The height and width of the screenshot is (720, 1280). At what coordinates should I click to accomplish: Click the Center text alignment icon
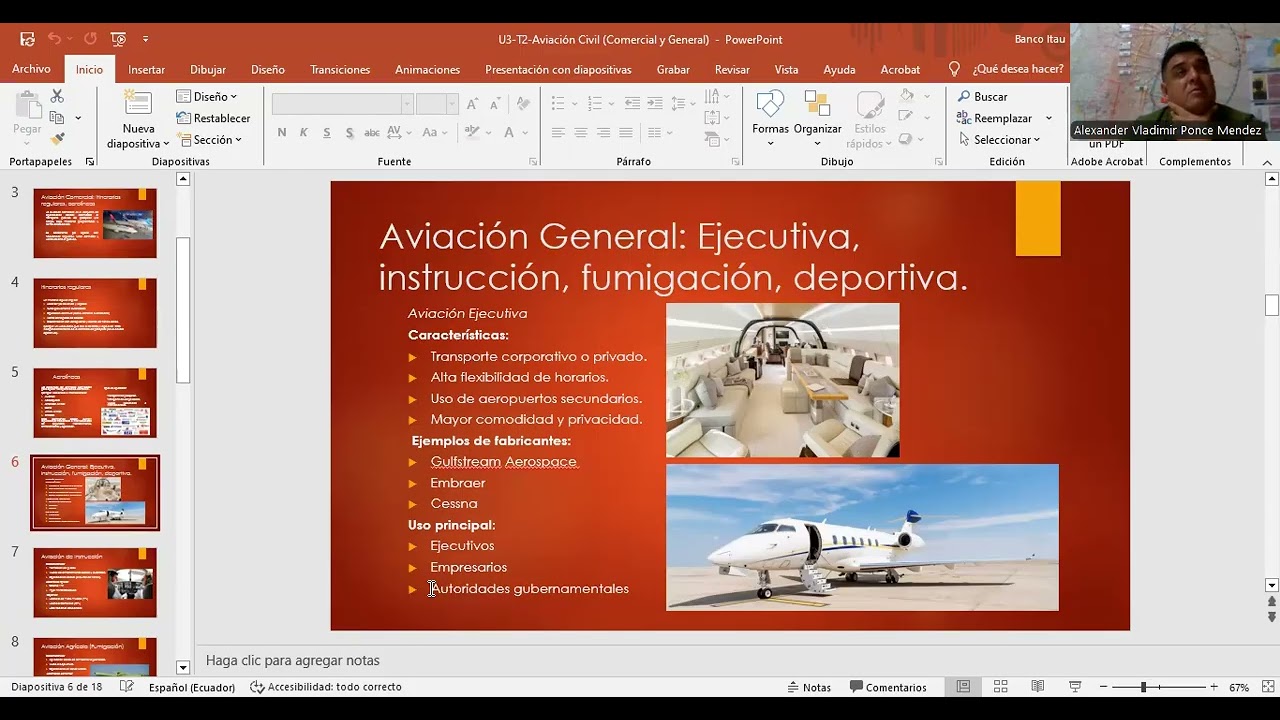click(x=580, y=132)
